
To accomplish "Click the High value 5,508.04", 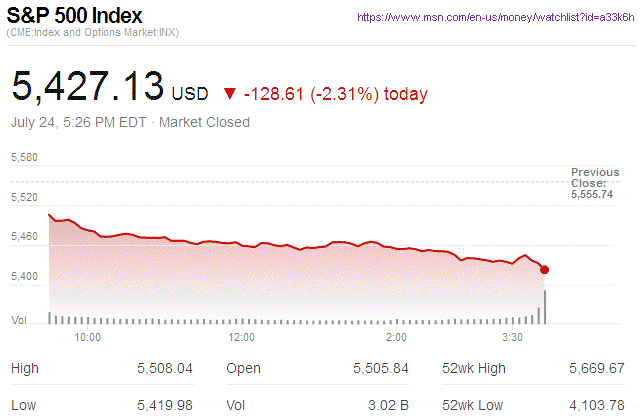I will click(162, 369).
